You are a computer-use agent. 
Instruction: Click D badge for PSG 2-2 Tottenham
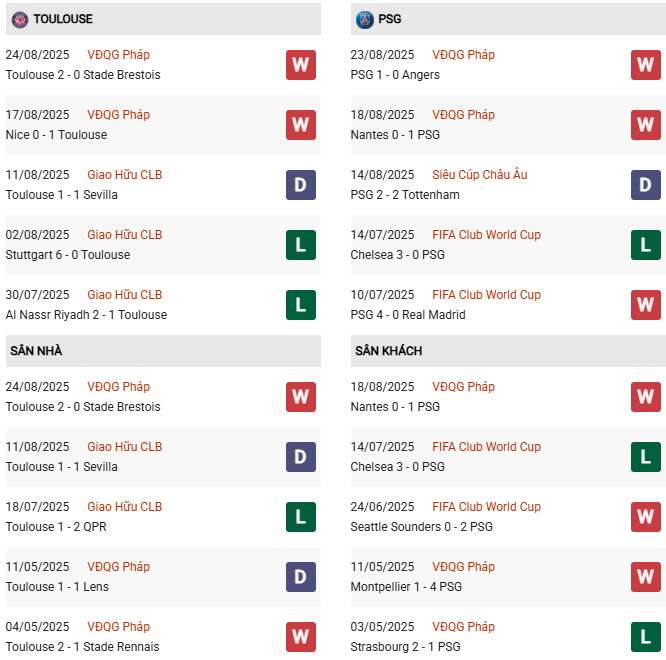coord(646,185)
